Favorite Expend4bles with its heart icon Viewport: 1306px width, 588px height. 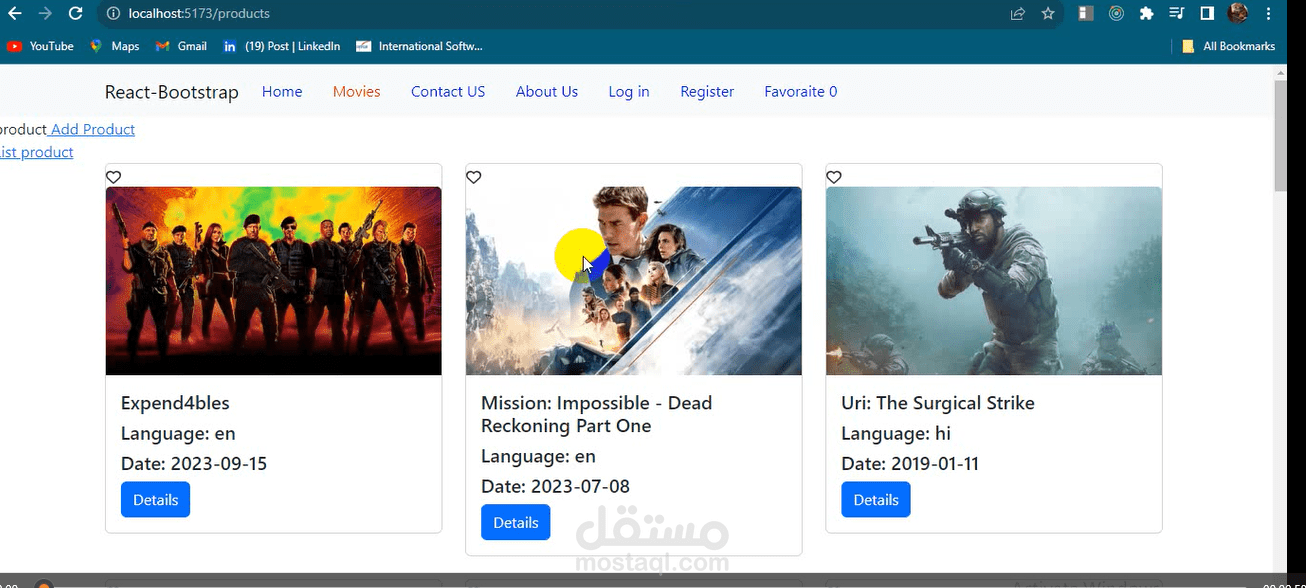(114, 177)
